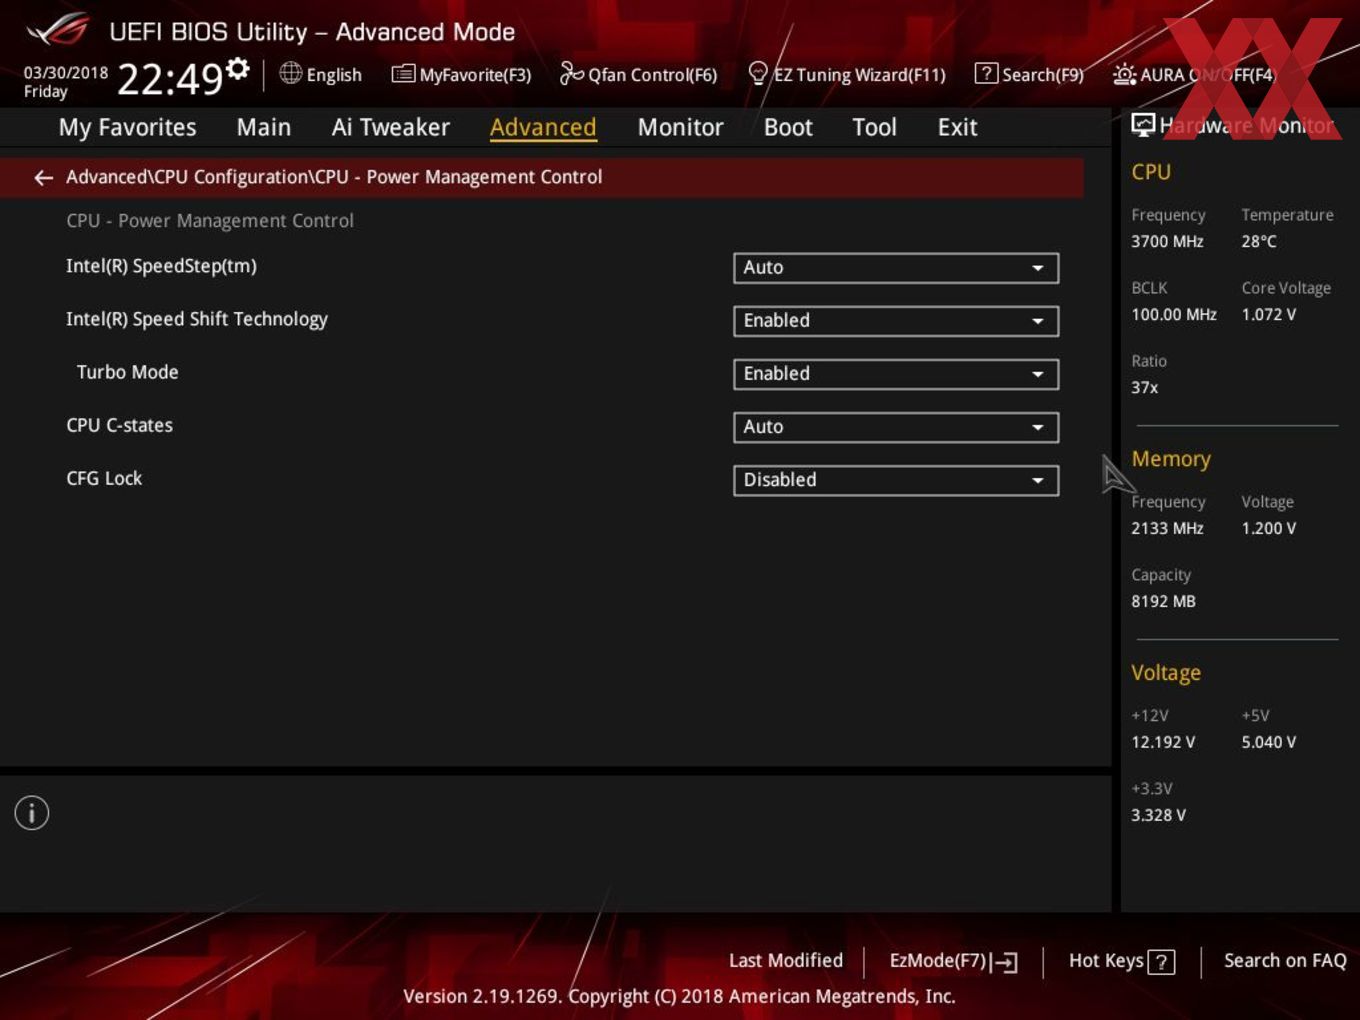The width and height of the screenshot is (1360, 1020).
Task: Click the CPU frequency value 3700 MHz
Action: pos(1167,241)
